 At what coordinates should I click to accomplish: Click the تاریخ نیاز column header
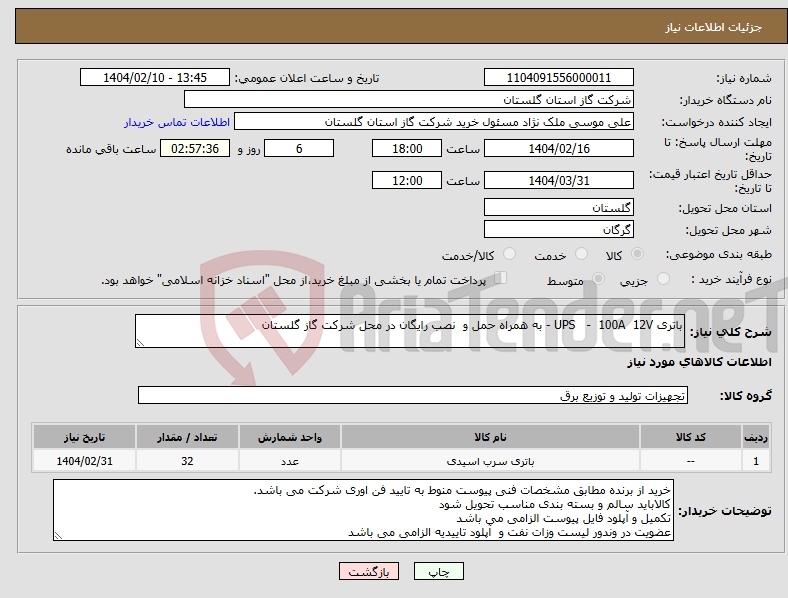pyautogui.click(x=84, y=437)
